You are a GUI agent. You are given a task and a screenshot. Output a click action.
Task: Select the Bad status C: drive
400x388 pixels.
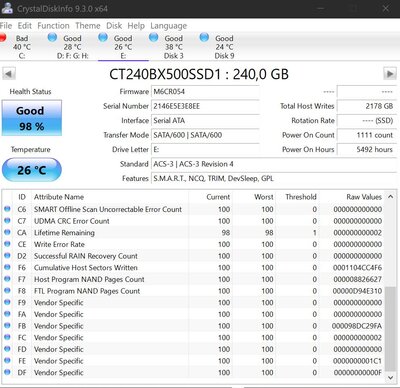pyautogui.click(x=18, y=47)
